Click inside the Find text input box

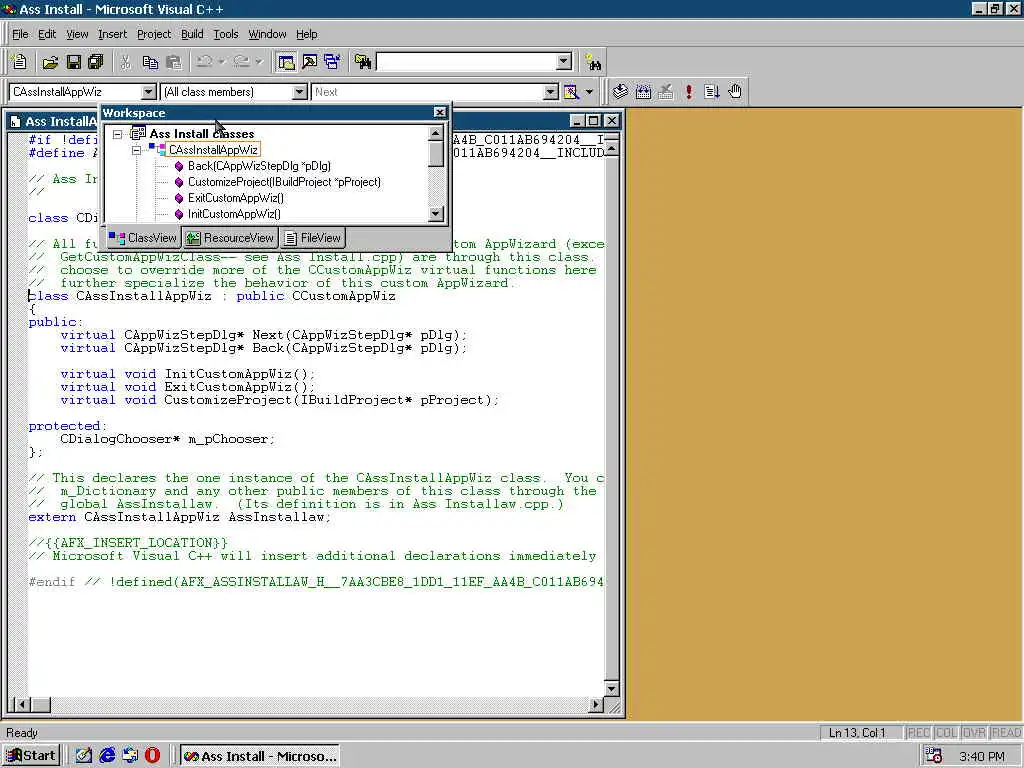point(467,61)
